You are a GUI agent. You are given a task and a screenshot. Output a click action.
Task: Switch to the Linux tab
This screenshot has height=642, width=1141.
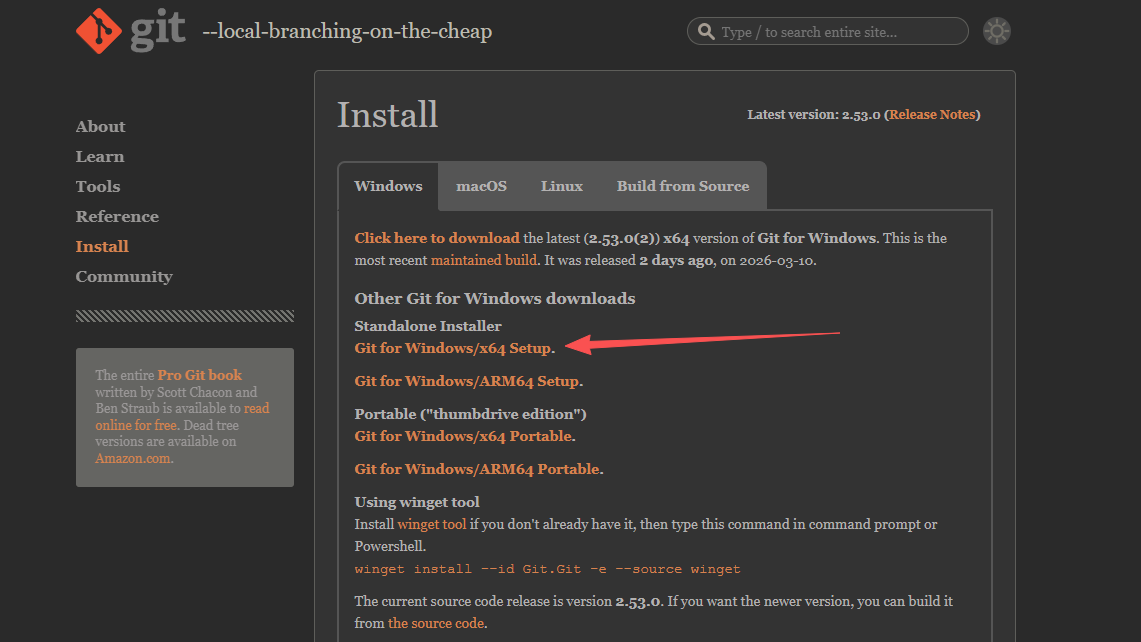click(561, 186)
